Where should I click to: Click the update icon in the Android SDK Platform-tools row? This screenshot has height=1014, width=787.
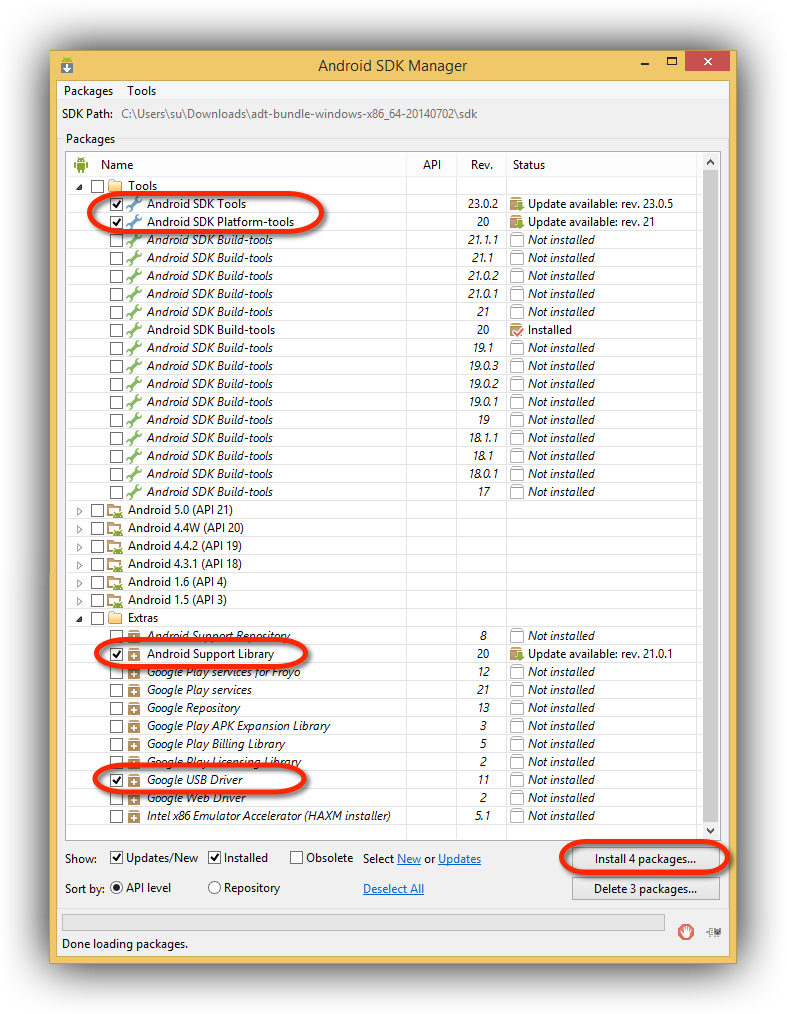[x=517, y=222]
